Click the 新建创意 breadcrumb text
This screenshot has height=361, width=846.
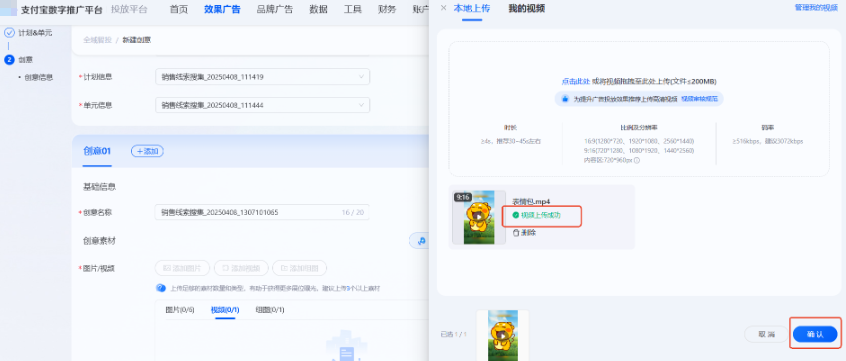coord(137,40)
